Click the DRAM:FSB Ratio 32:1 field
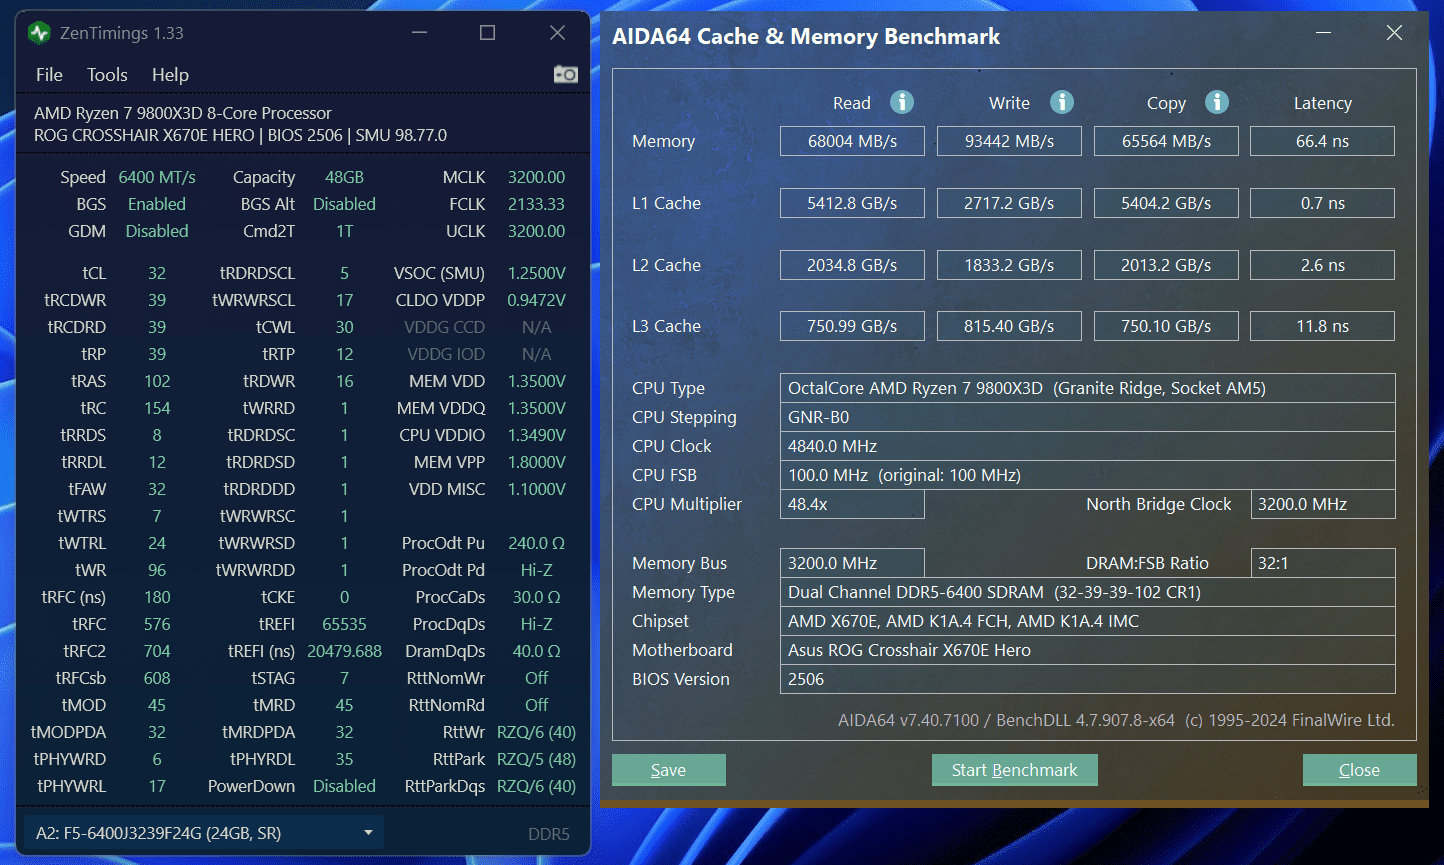1444x865 pixels. [x=1323, y=563]
